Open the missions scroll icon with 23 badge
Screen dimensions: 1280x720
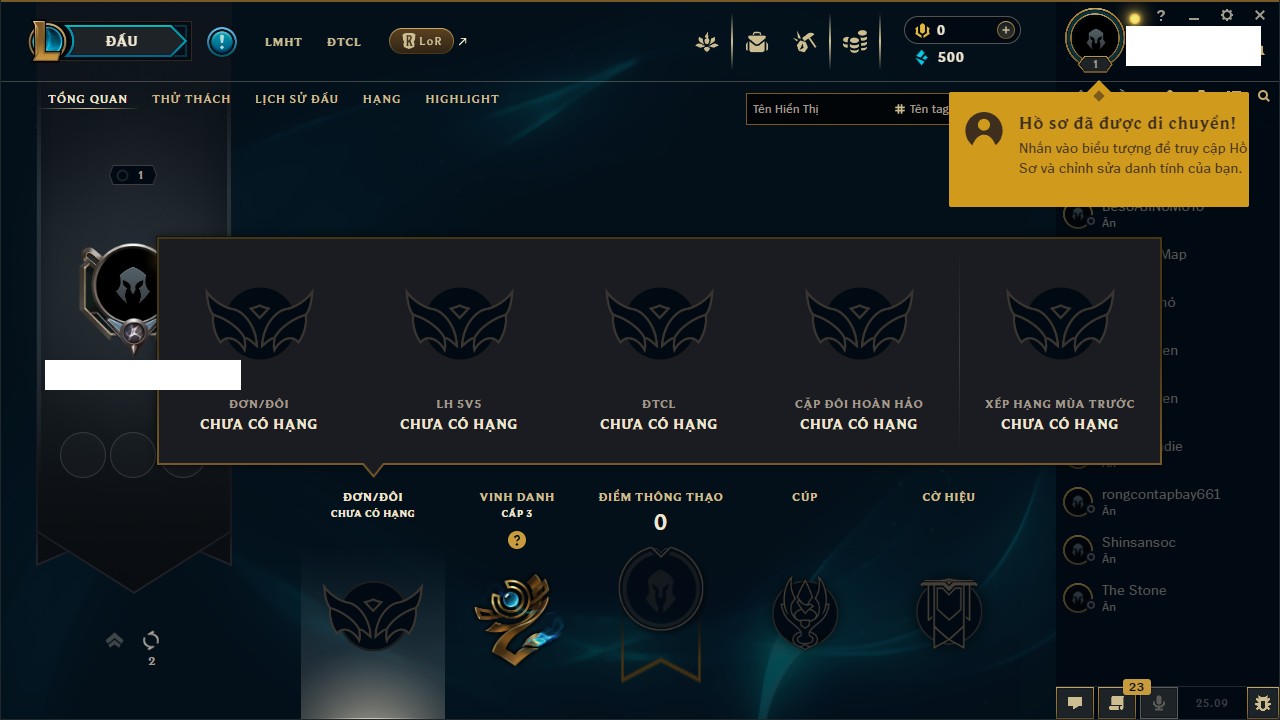tap(1117, 703)
